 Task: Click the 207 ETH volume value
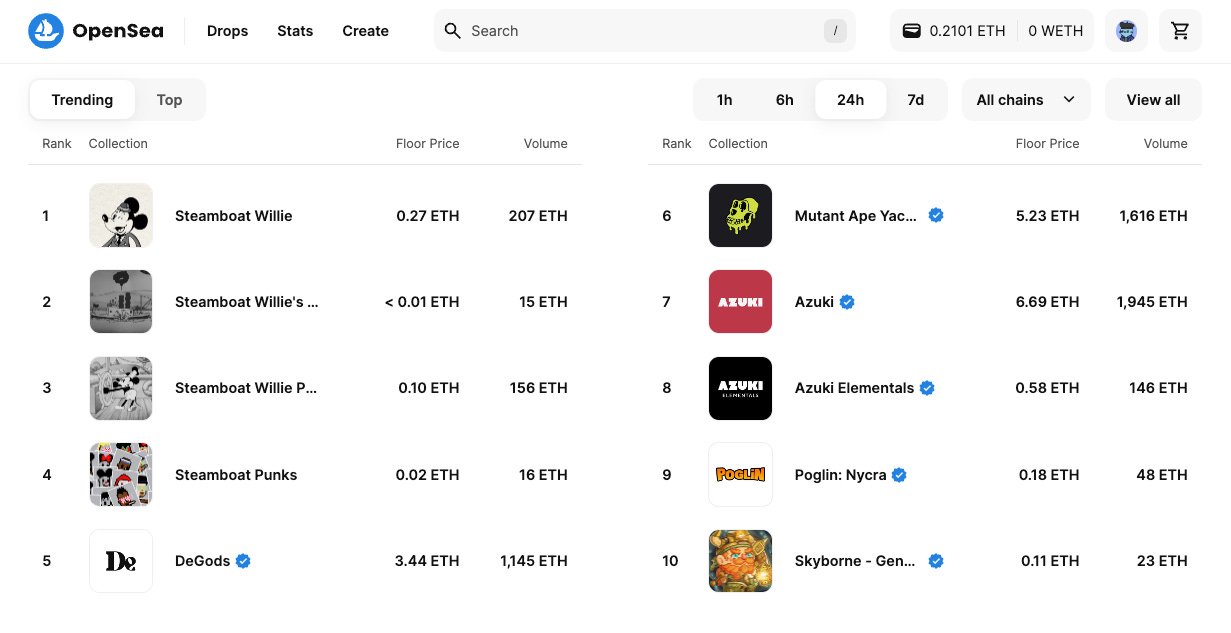tap(538, 215)
